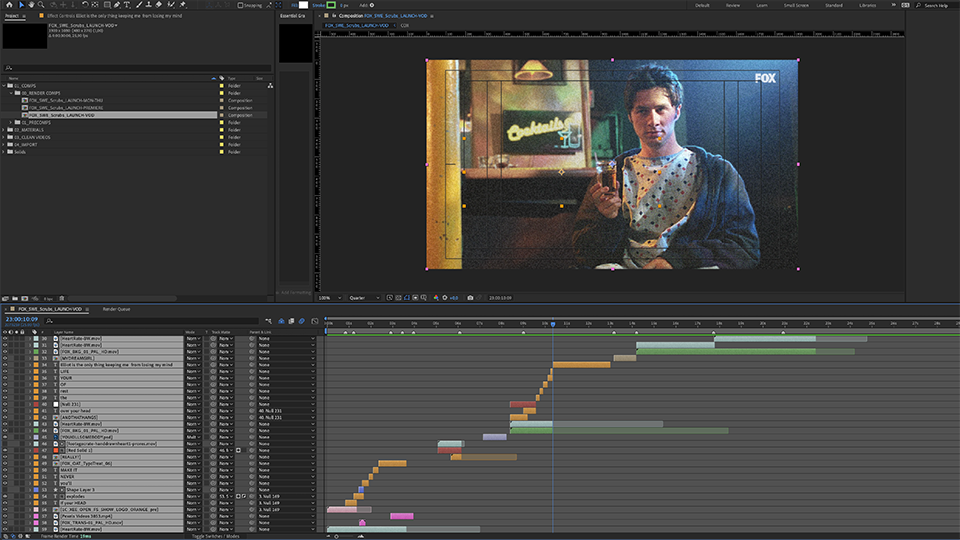The height and width of the screenshot is (540, 960).
Task: Click the timeline current time indicator marker
Action: pos(553,324)
